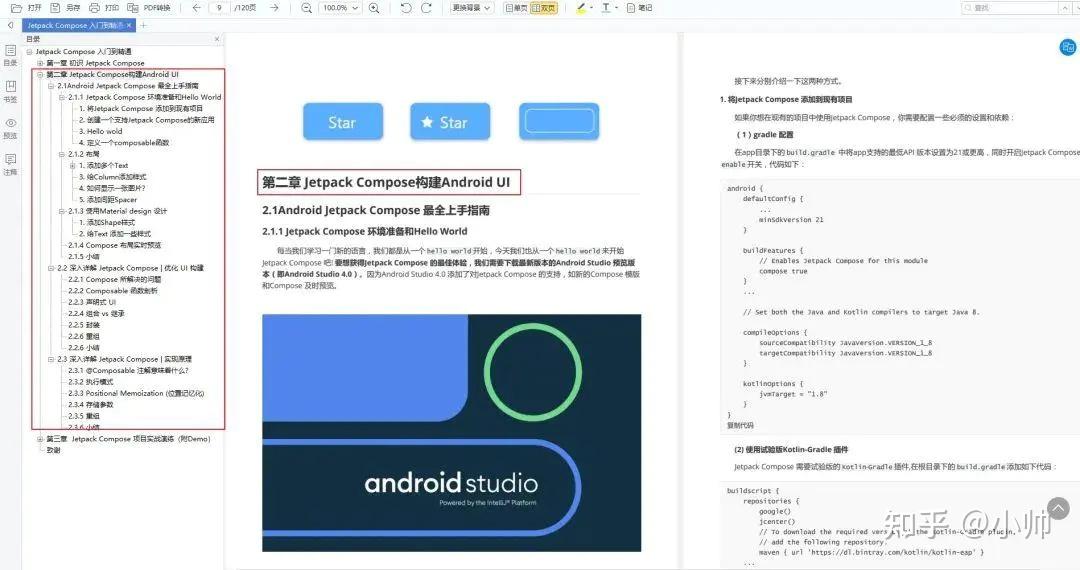The image size is (1080, 570).
Task: Click the 打印 (Print) printer icon
Action: pyautogui.click(x=94, y=8)
